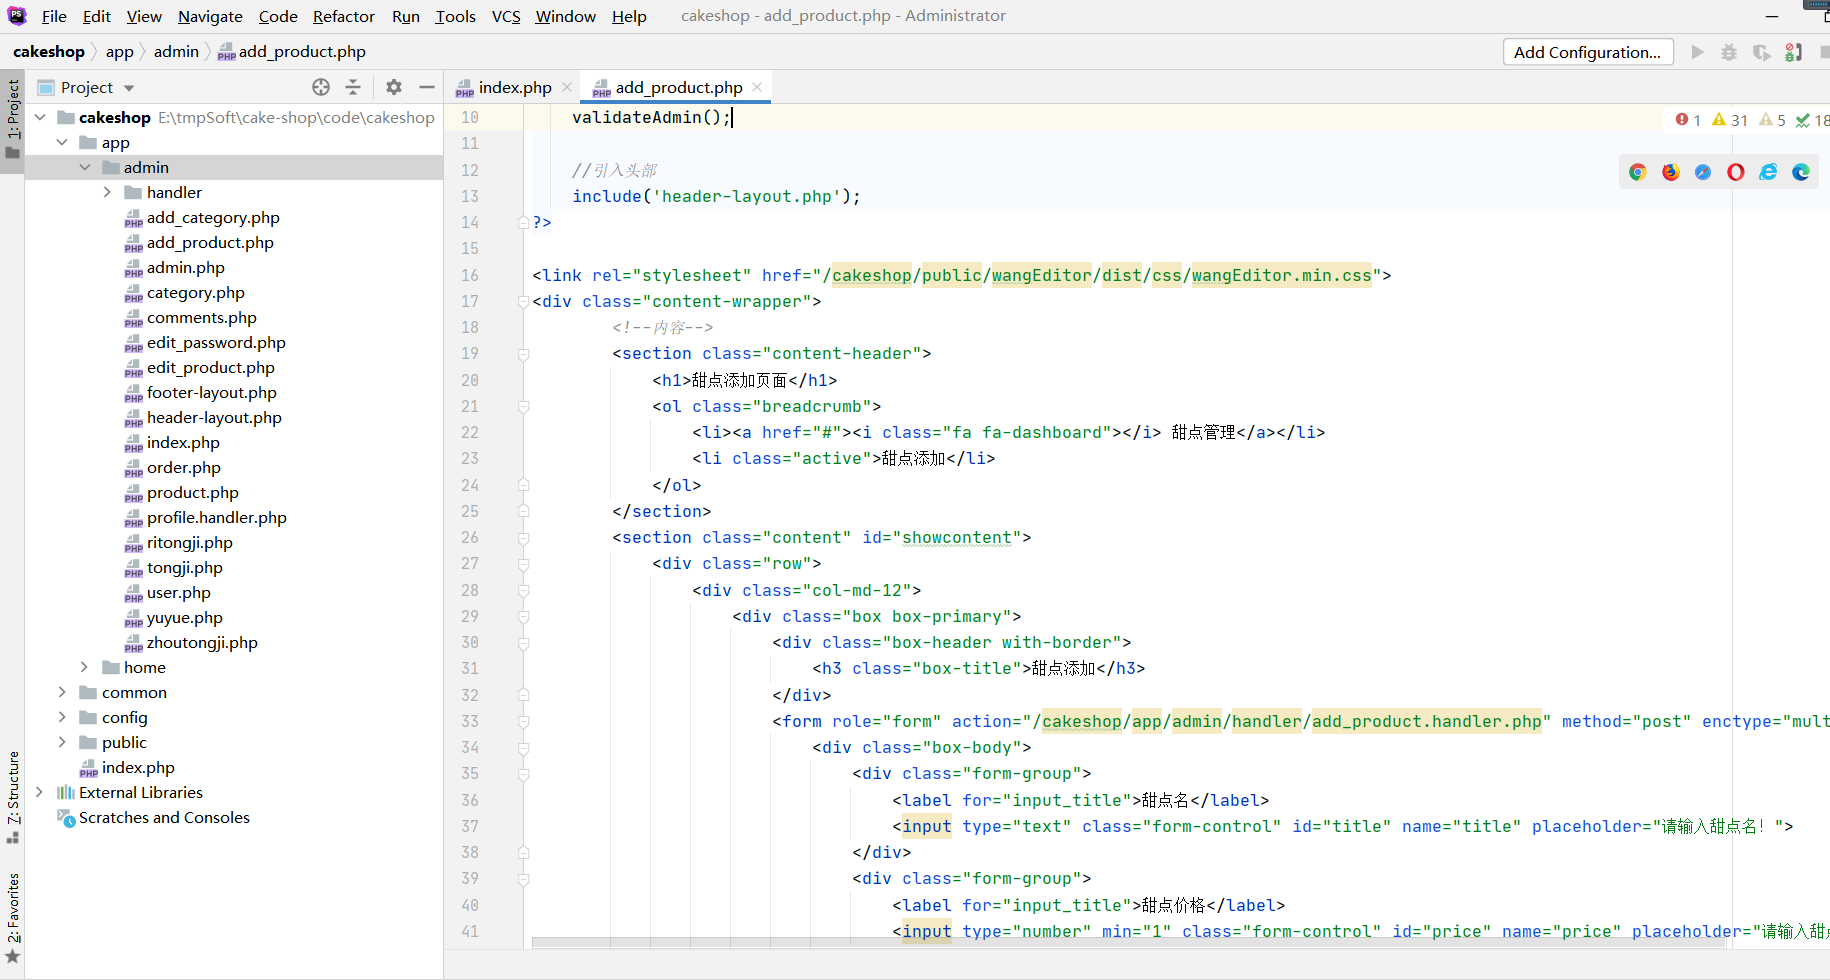Image resolution: width=1830 pixels, height=980 pixels.
Task: Open page in Firefox browser icon
Action: (x=1671, y=172)
